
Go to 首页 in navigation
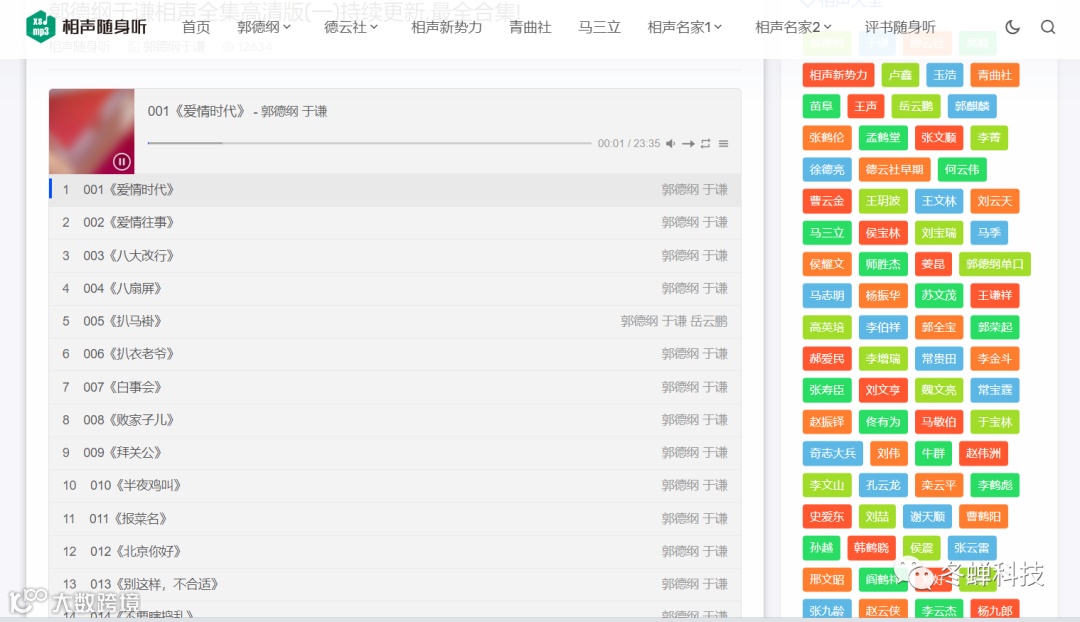[196, 27]
